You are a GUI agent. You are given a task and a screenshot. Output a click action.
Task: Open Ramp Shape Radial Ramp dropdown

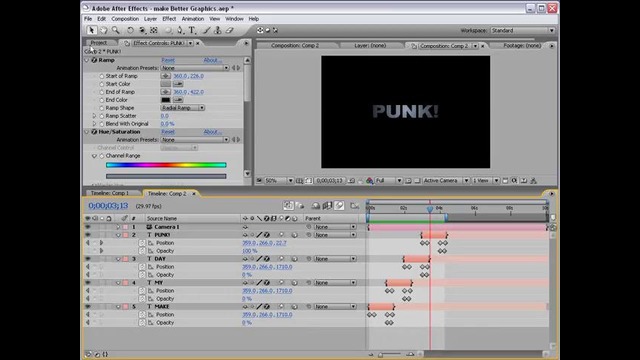click(183, 108)
